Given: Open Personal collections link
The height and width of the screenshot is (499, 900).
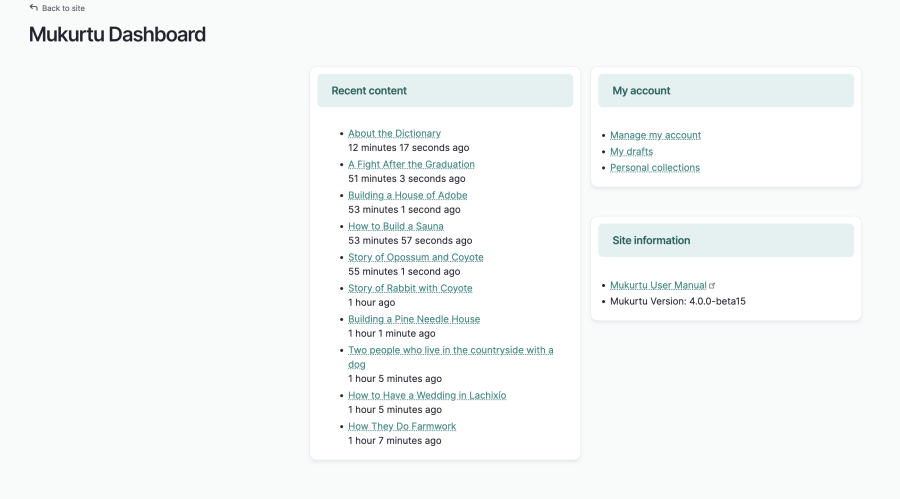Looking at the screenshot, I should pyautogui.click(x=654, y=168).
